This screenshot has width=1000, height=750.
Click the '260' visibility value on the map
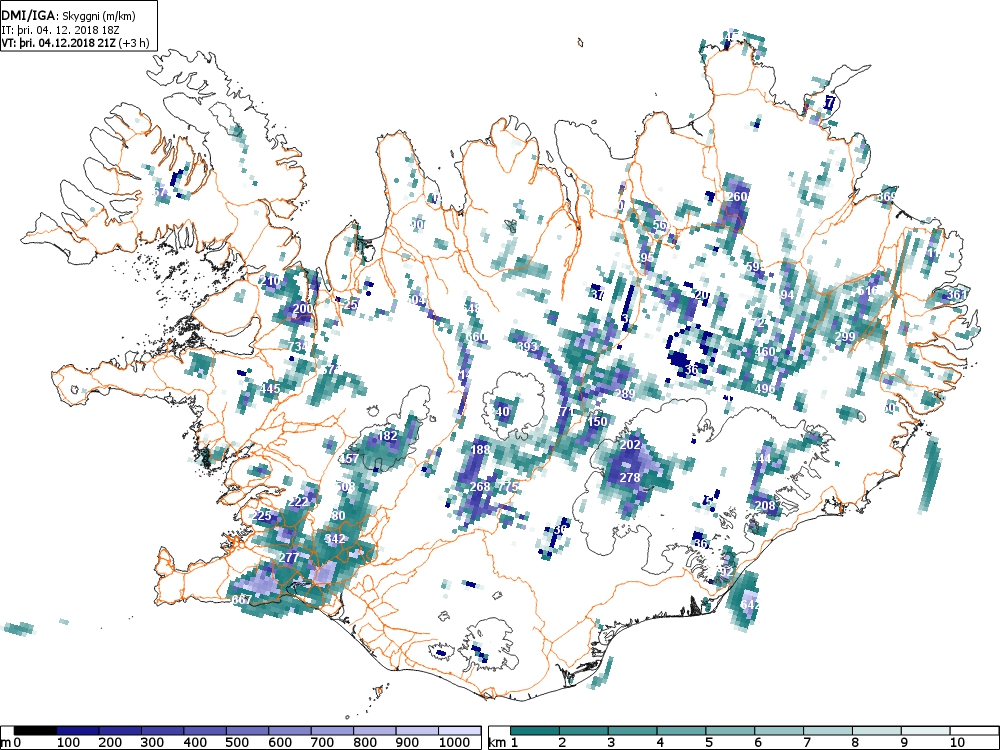point(737,196)
